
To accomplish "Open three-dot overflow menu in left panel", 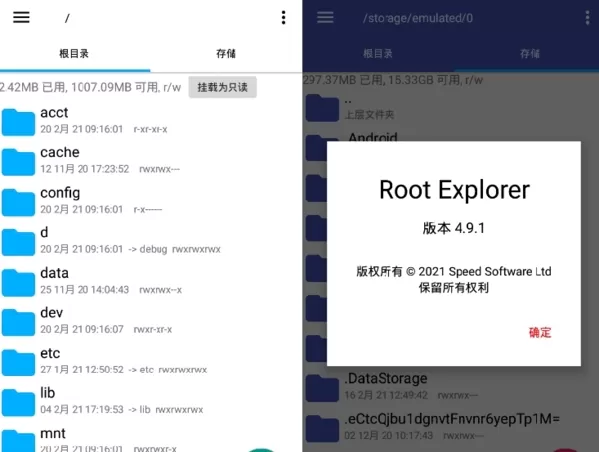I will (x=283, y=18).
